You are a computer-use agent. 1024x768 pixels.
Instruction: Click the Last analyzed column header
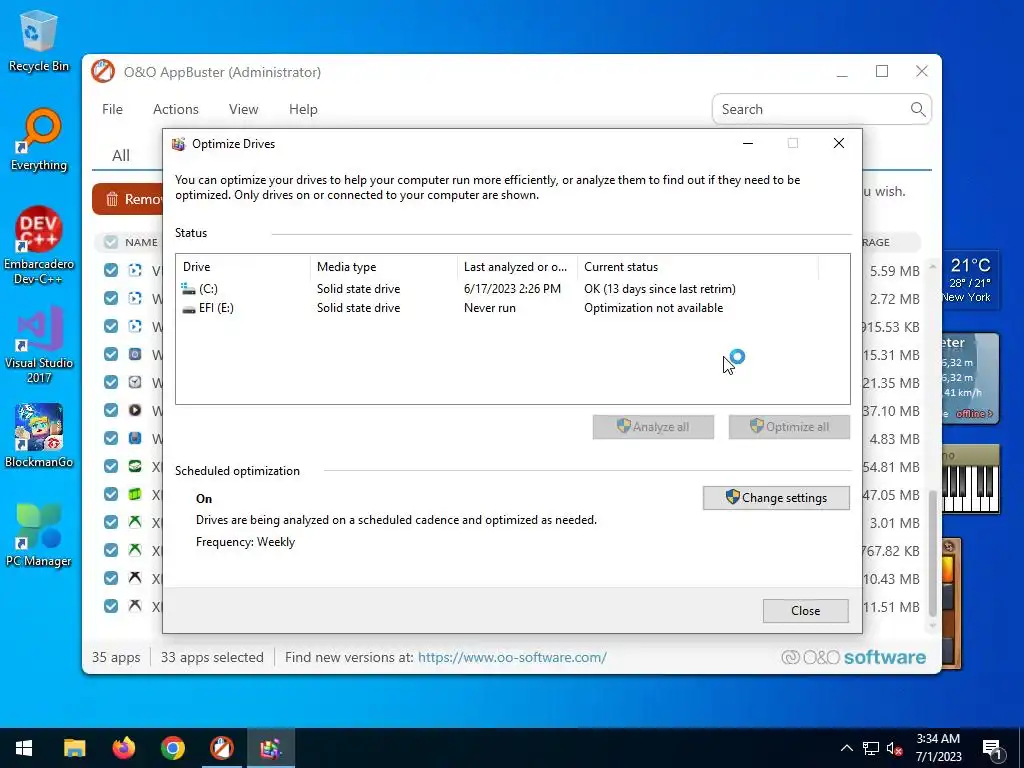pyautogui.click(x=517, y=266)
